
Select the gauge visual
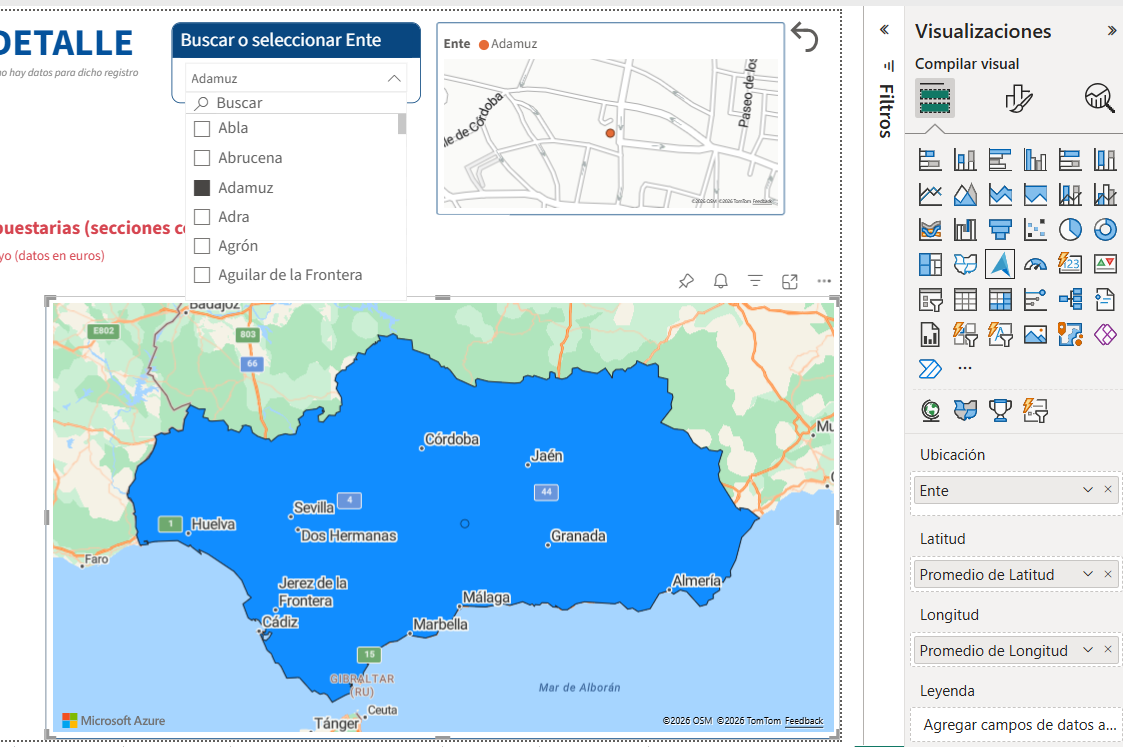pos(1035,264)
